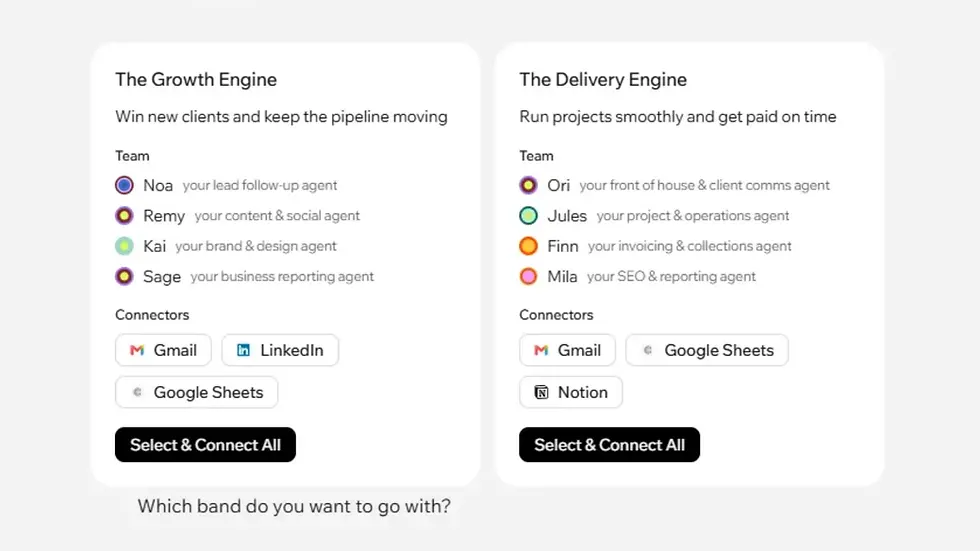This screenshot has width=980, height=551.
Task: Click the LinkedIn logo icon
Action: coord(243,350)
